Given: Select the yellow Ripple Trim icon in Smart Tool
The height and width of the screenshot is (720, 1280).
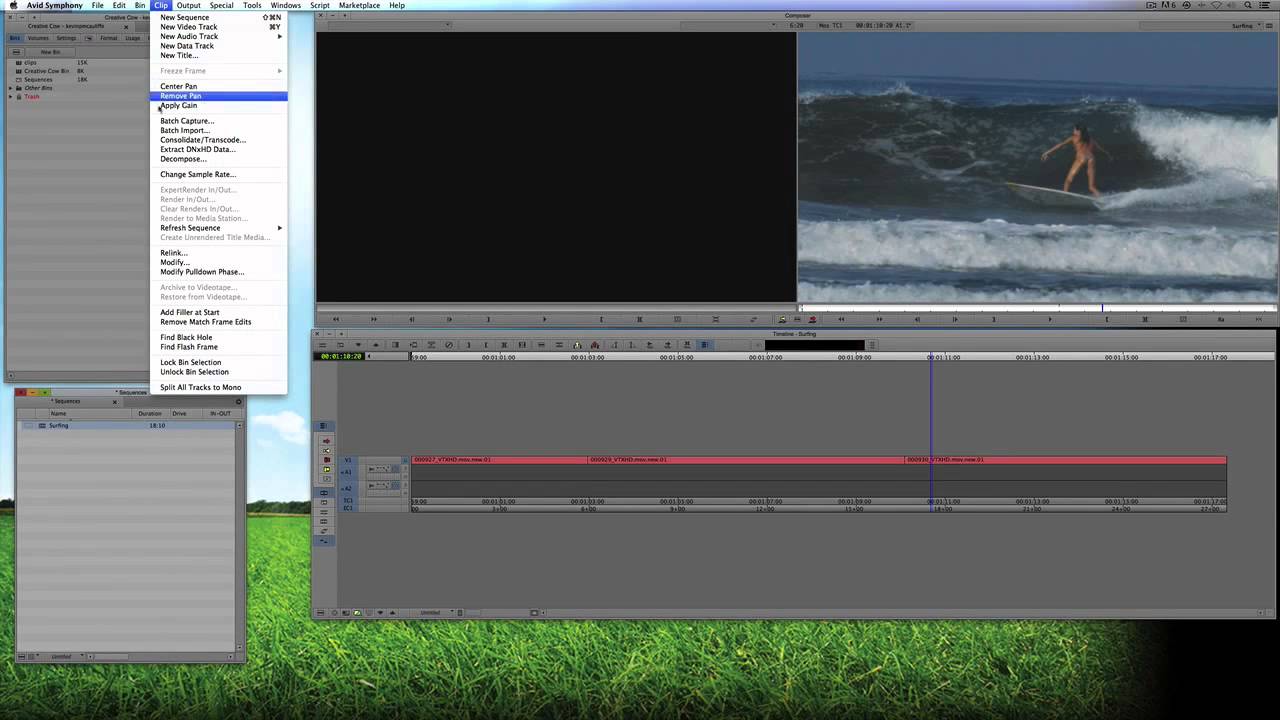Looking at the screenshot, I should click(x=327, y=469).
